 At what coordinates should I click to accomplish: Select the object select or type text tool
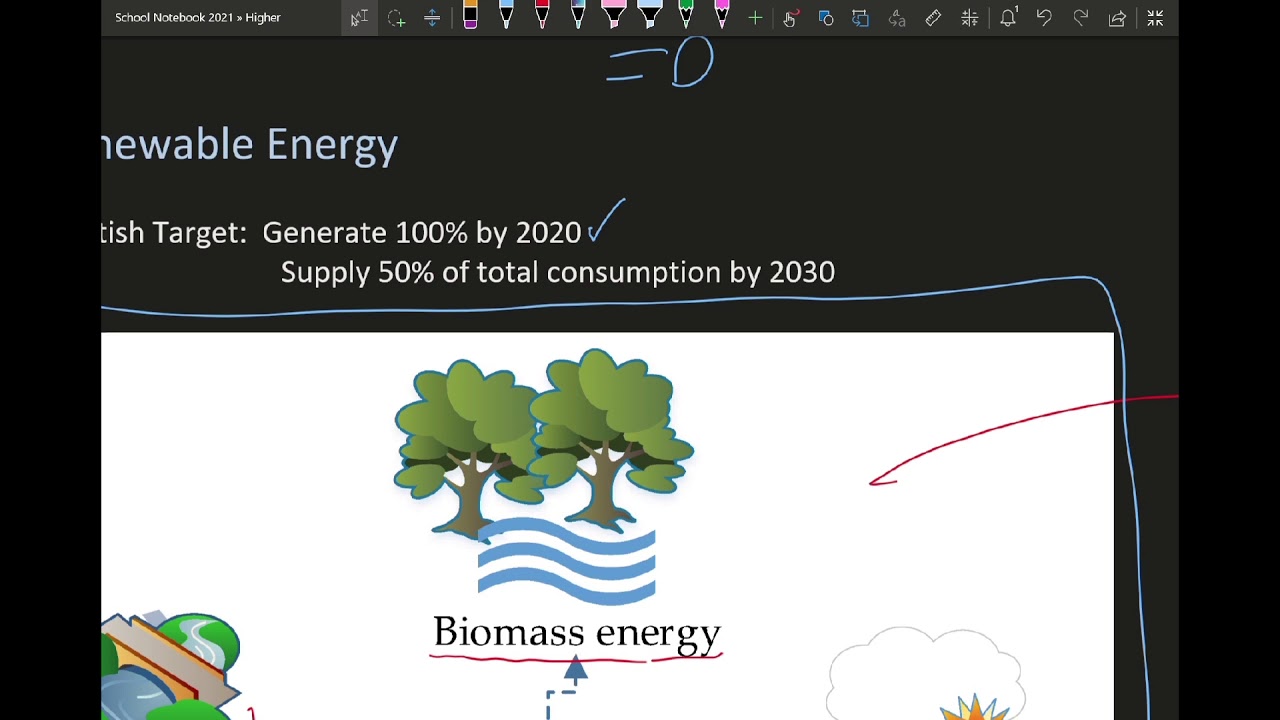[x=359, y=18]
